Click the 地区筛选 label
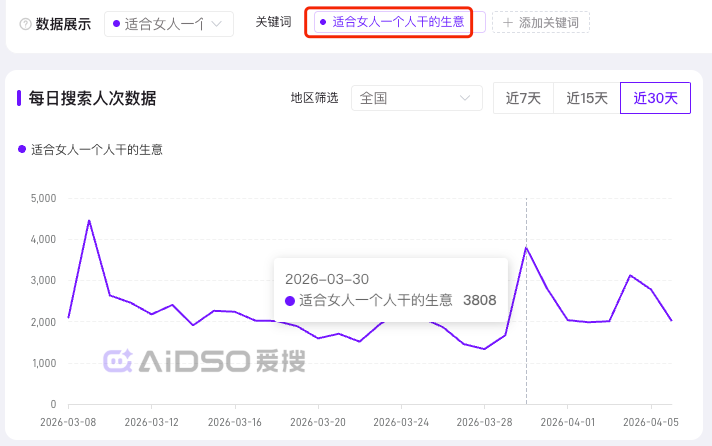Image resolution: width=712 pixels, height=446 pixels. [314, 98]
